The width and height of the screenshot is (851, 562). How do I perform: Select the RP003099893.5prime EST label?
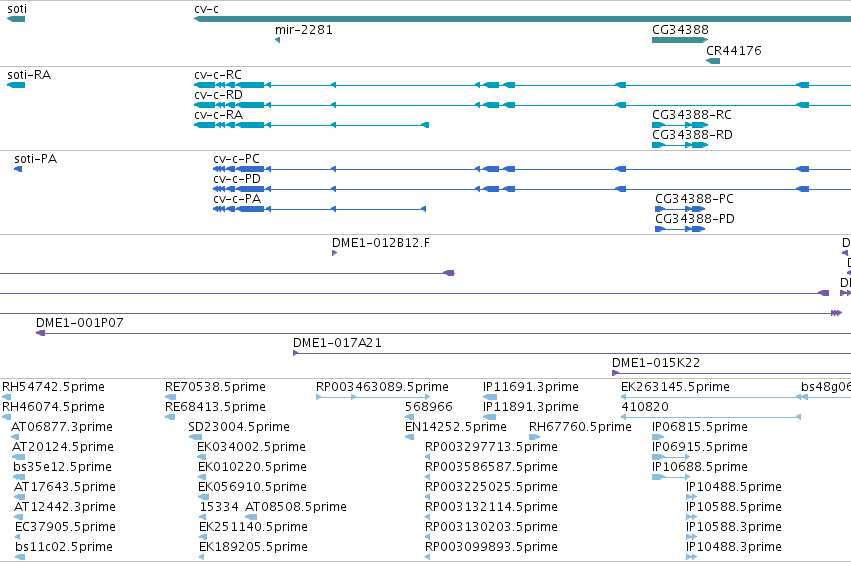point(492,548)
